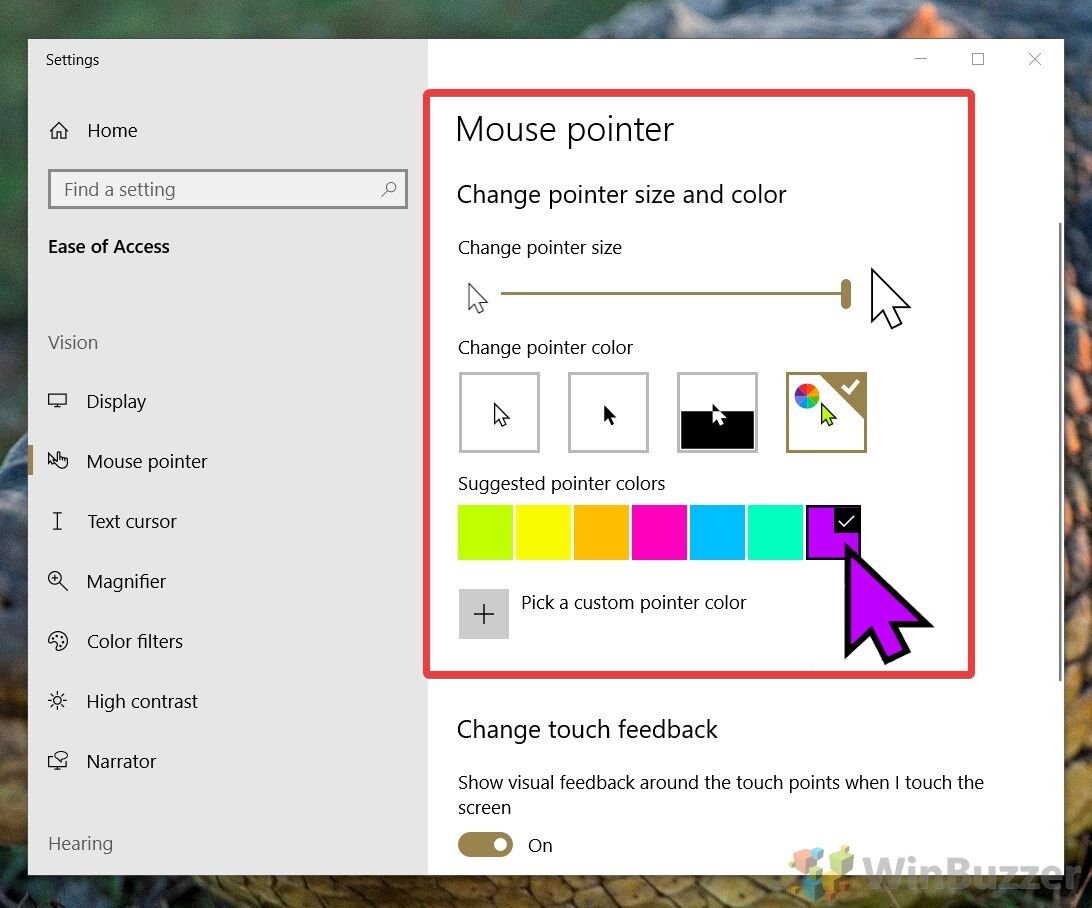Screen dimensions: 1092x908
Task: Select the white pointer color option
Action: [x=500, y=413]
